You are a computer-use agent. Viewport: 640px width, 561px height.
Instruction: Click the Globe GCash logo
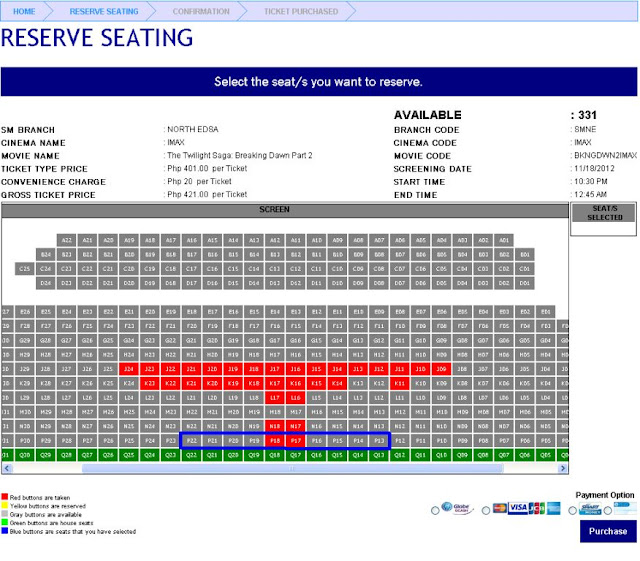458,508
